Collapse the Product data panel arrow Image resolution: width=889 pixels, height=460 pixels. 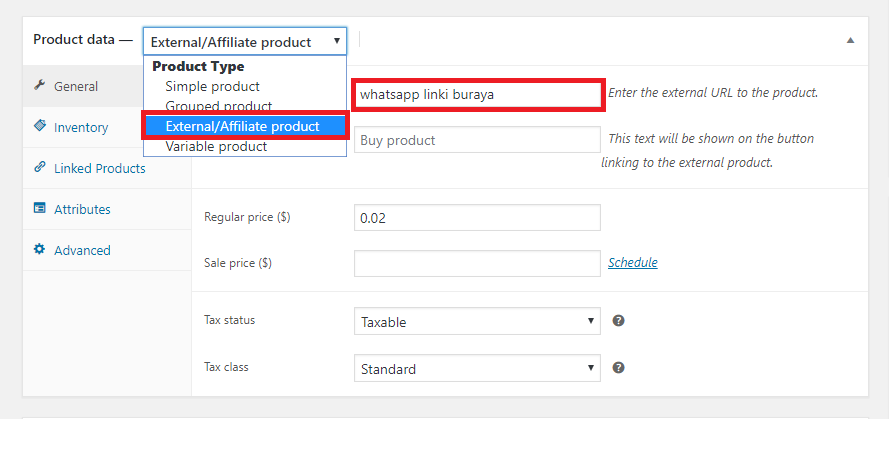[850, 40]
